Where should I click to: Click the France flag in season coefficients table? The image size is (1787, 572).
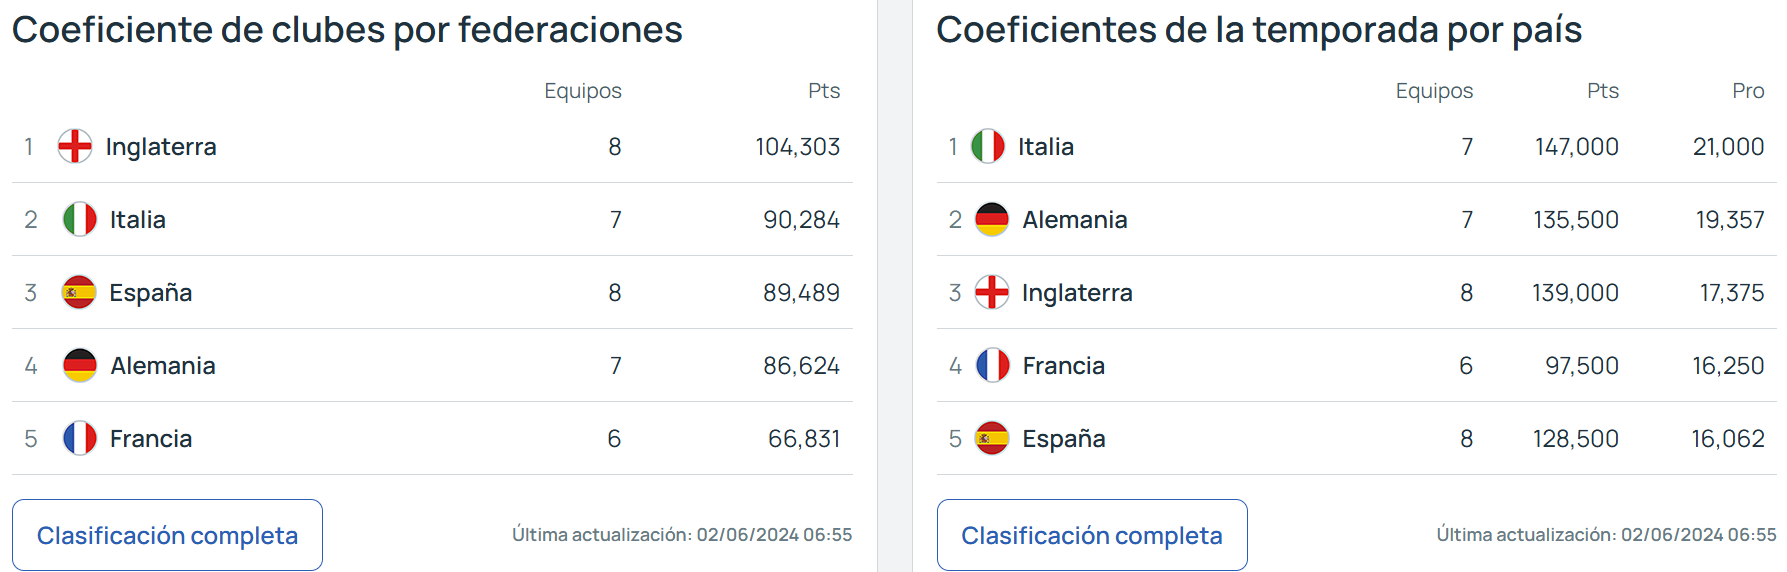click(x=993, y=365)
